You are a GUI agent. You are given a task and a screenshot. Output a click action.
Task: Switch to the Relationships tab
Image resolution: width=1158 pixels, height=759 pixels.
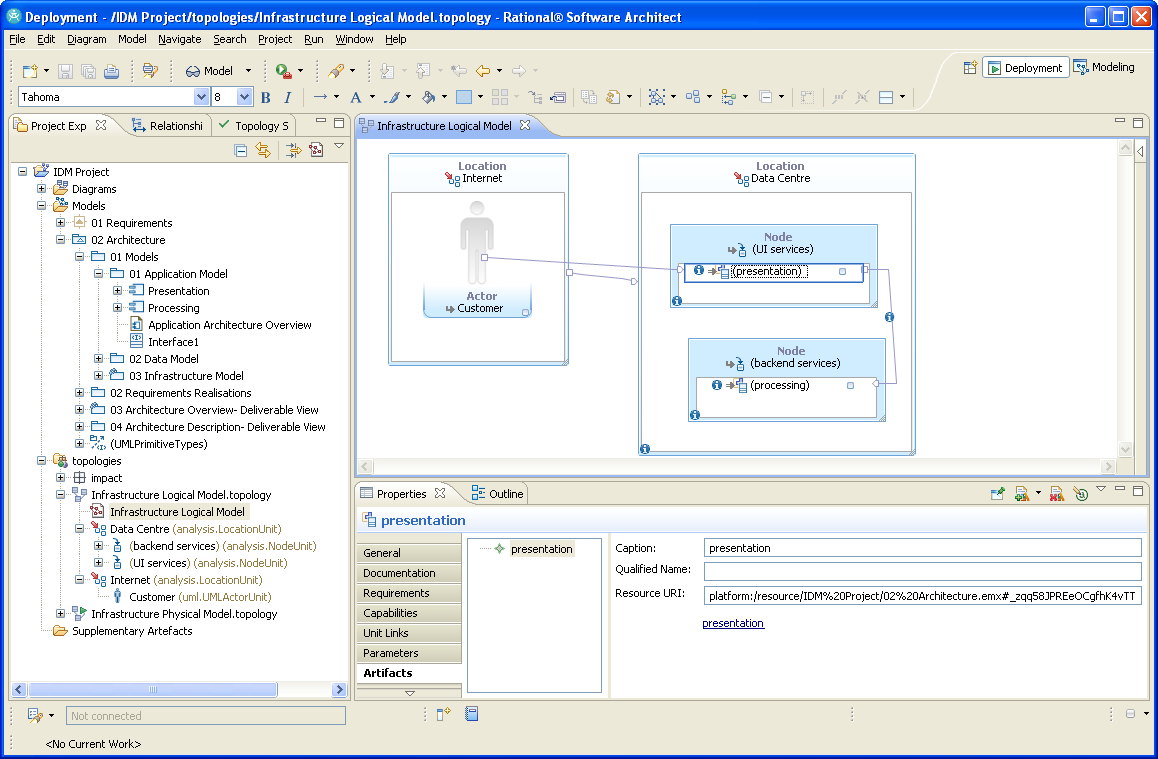(x=168, y=126)
